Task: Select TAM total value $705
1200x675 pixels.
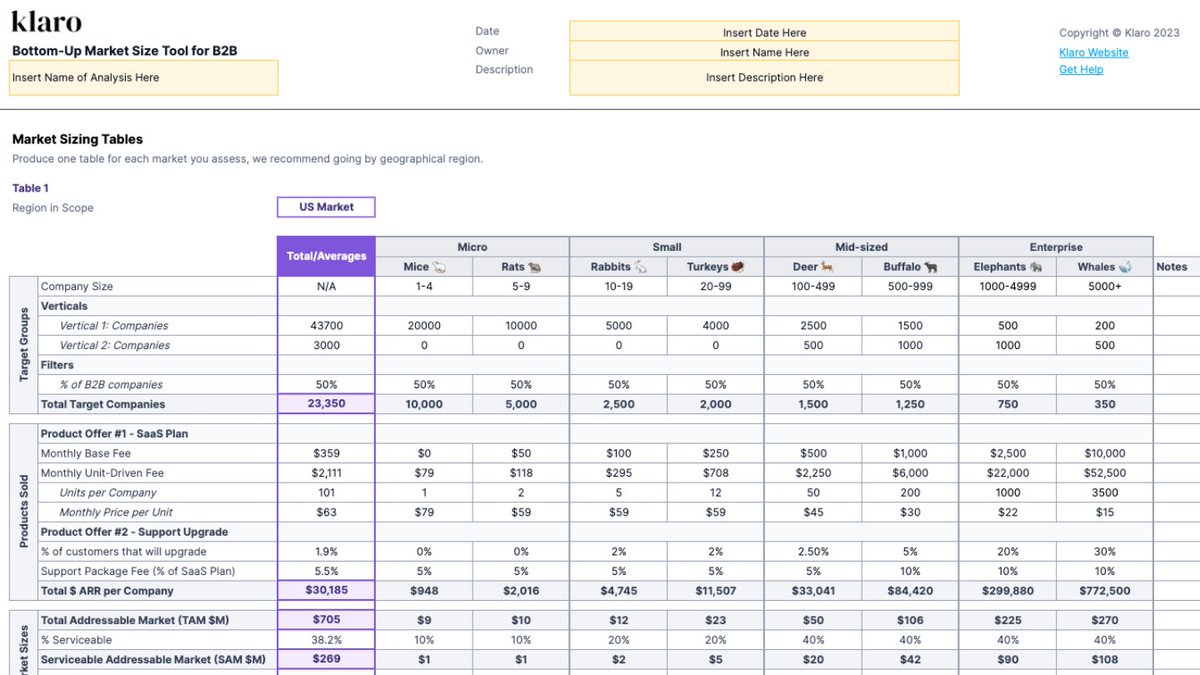Action: [326, 620]
